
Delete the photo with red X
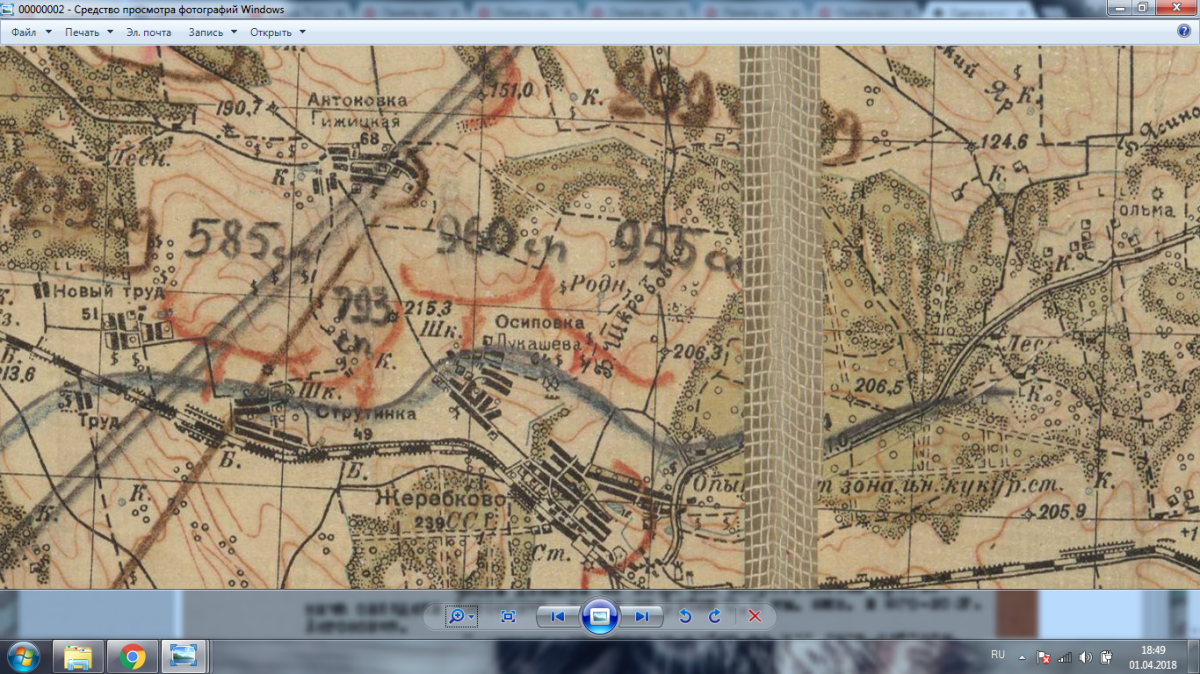tap(755, 617)
